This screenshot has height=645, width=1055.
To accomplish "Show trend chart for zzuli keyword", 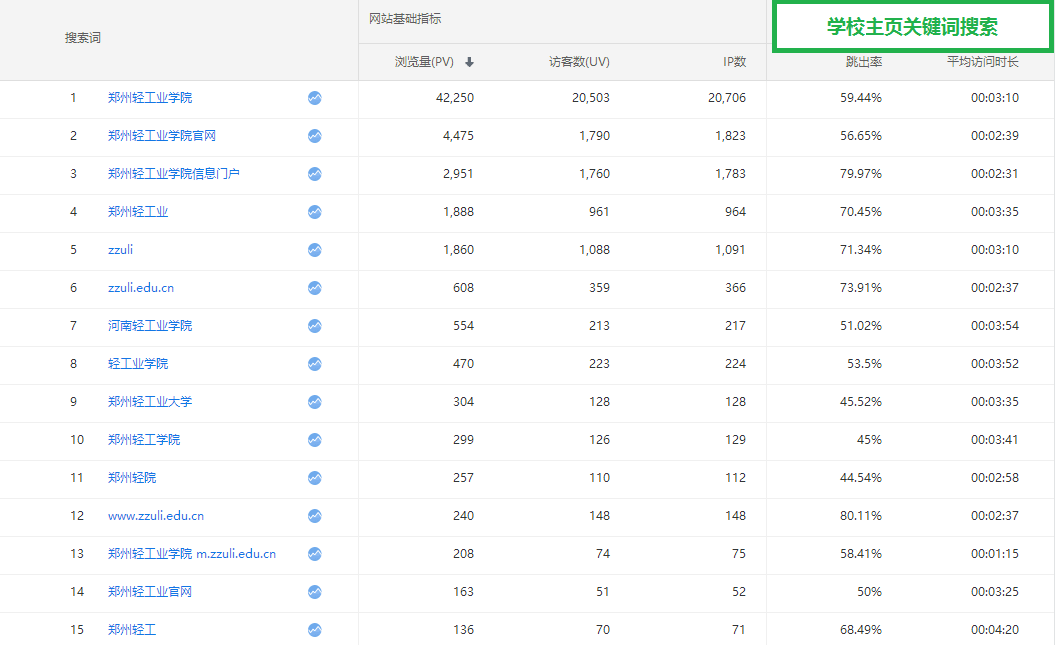I will (x=315, y=250).
